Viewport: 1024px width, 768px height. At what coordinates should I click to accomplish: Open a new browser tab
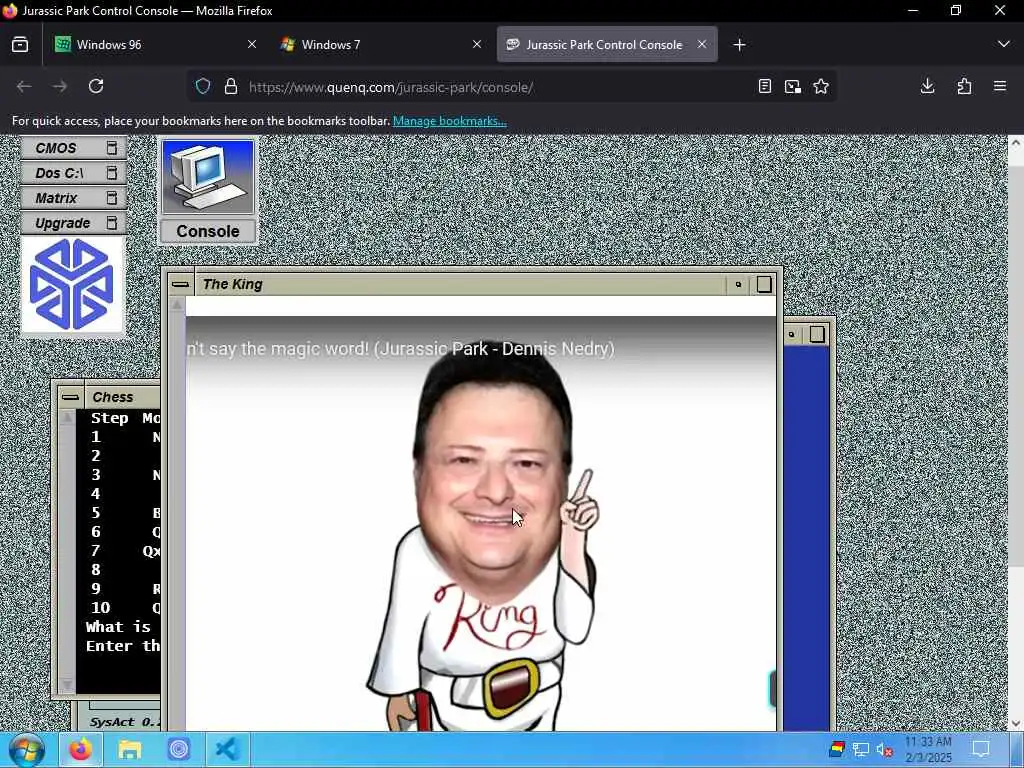[x=739, y=44]
